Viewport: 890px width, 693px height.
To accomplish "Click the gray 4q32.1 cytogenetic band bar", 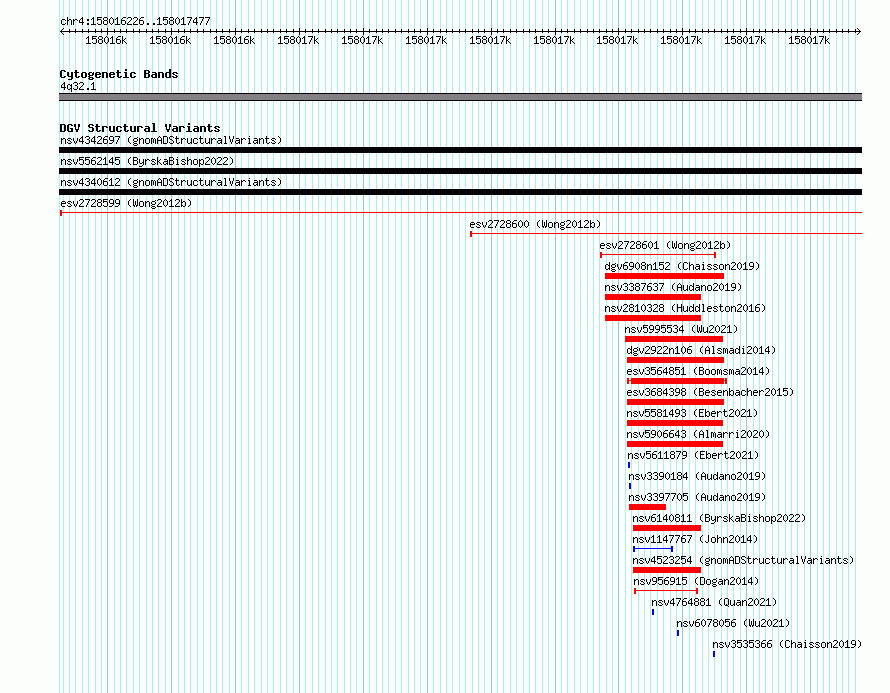I will pos(460,97).
